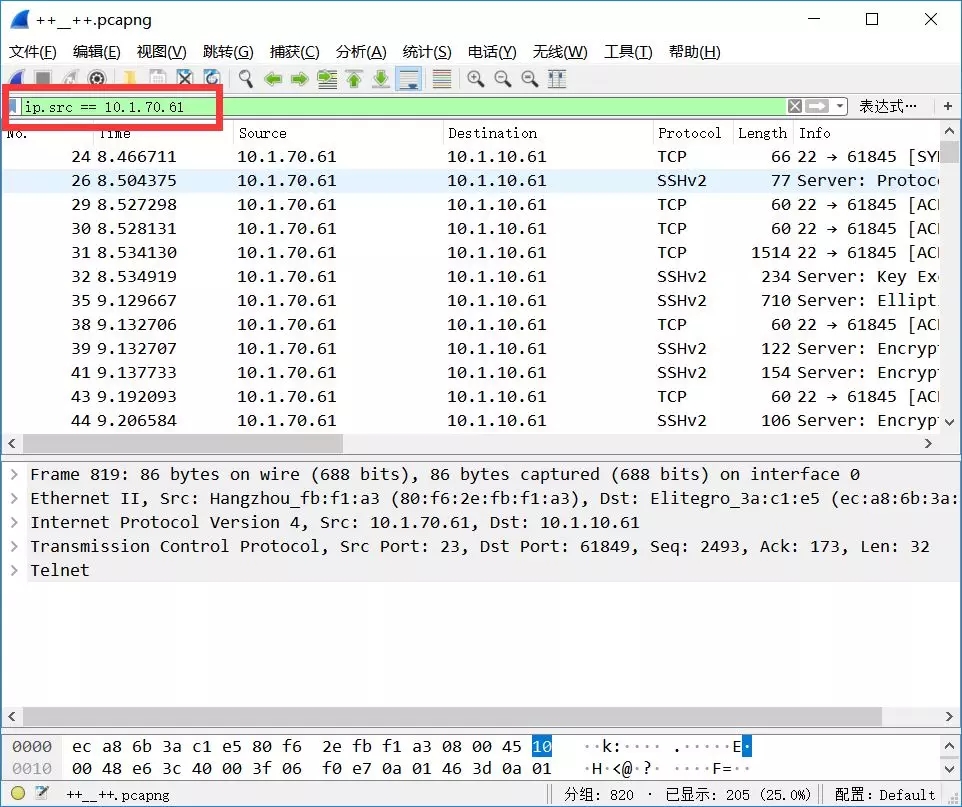
Task: Open display filter history dropdown arrow
Action: (841, 106)
